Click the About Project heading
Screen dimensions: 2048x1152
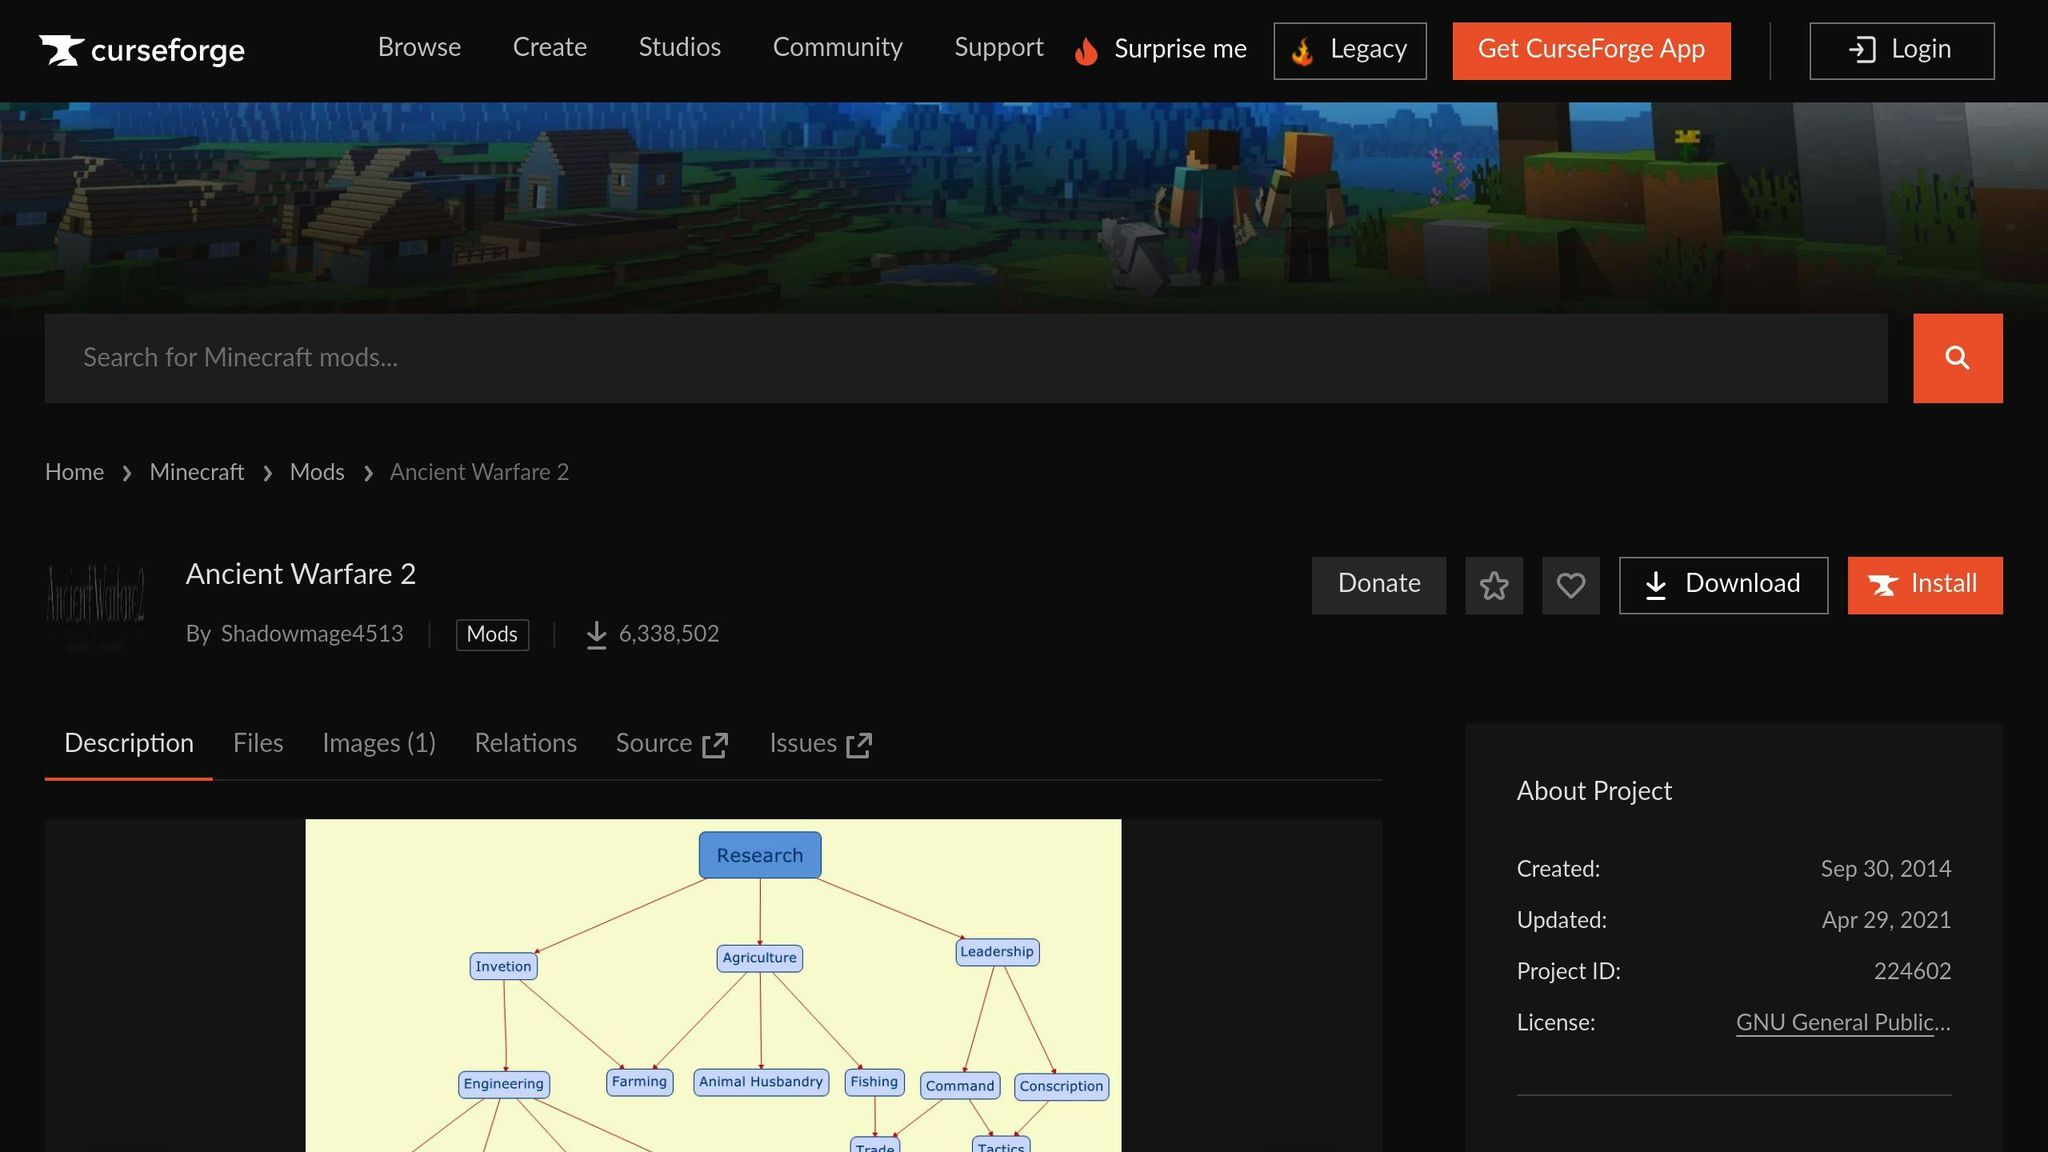(x=1594, y=792)
